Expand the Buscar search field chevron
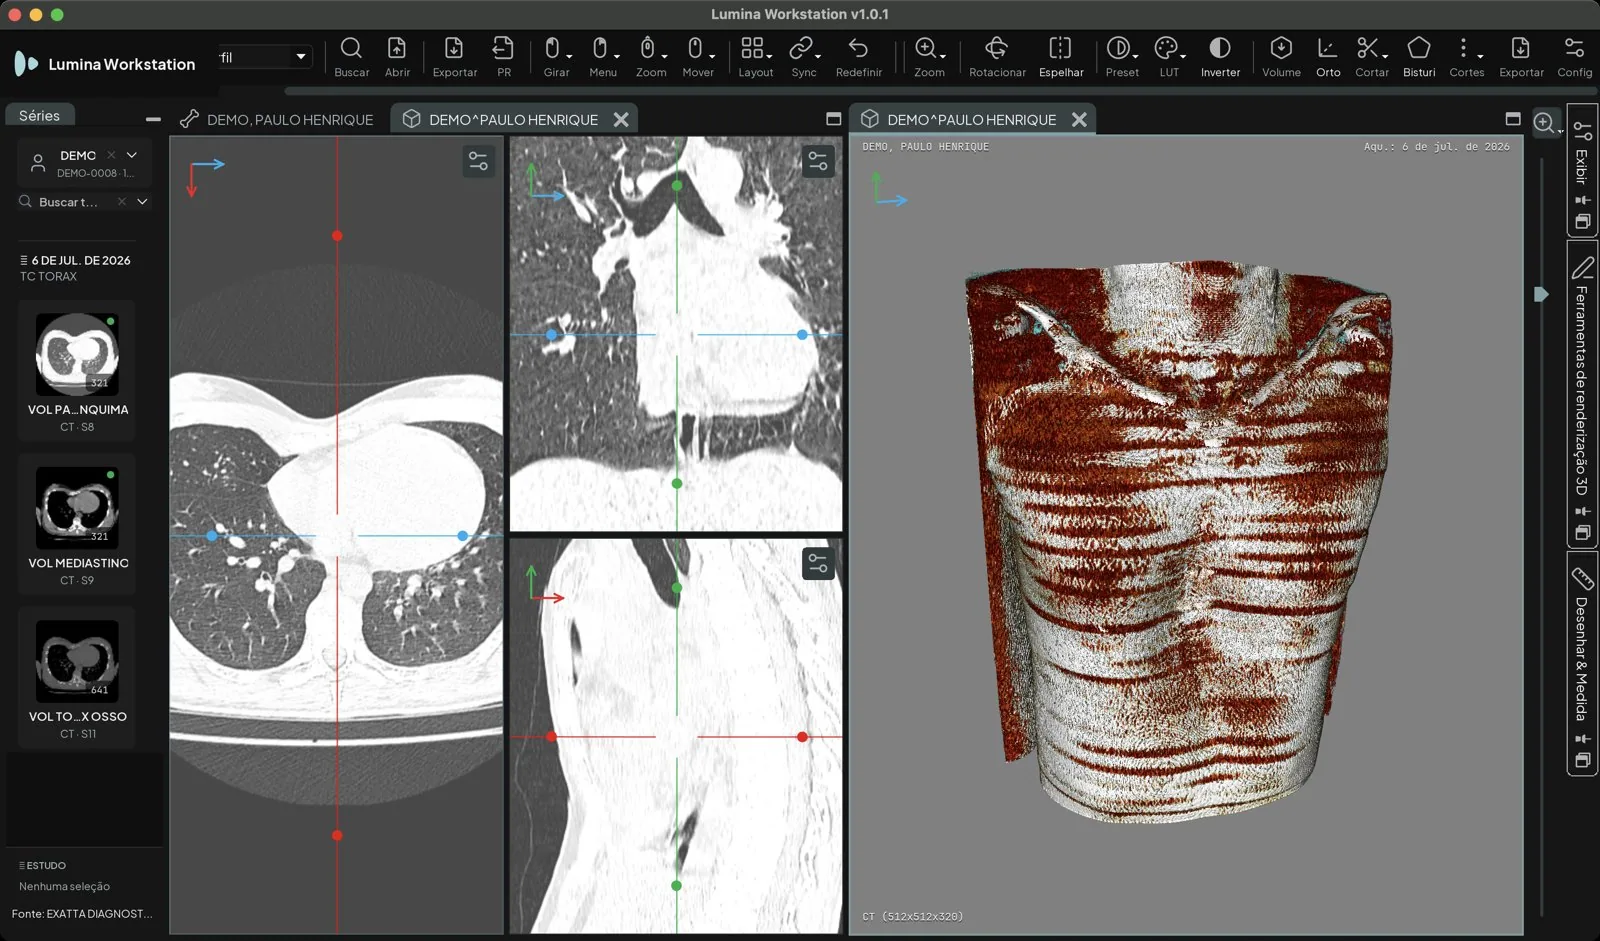1600x941 pixels. coord(142,201)
